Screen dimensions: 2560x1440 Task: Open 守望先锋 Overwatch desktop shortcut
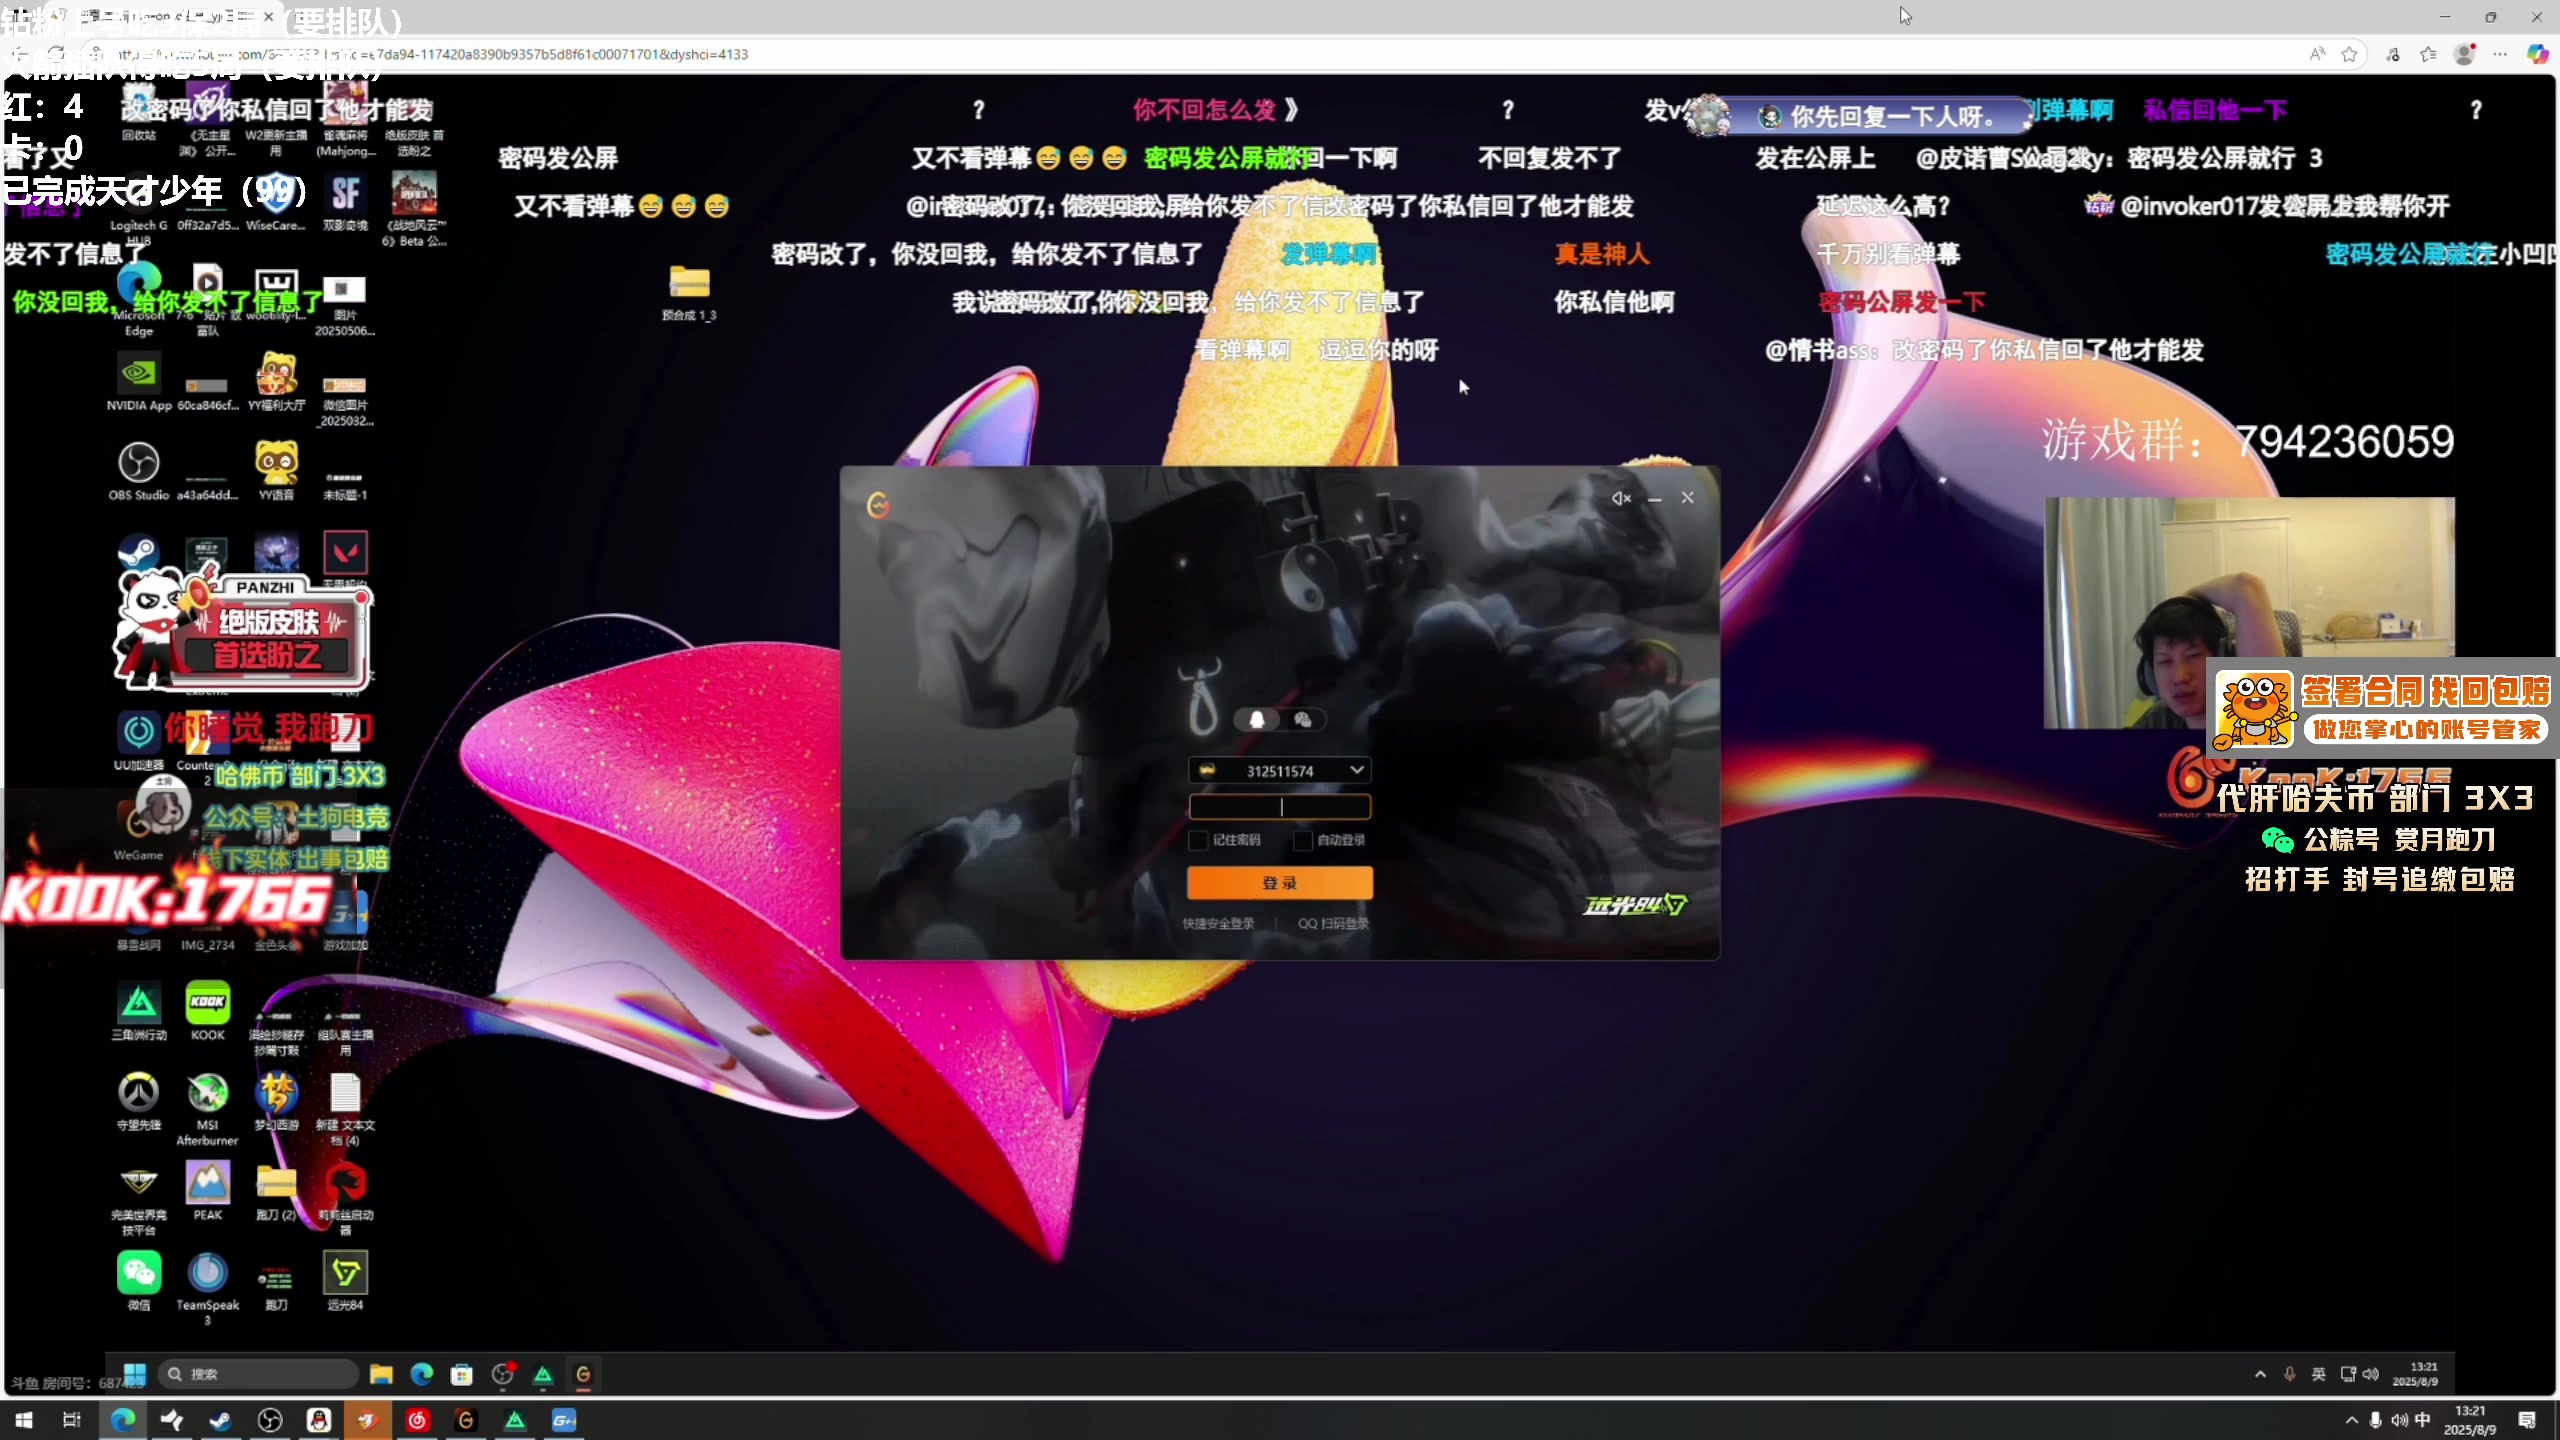(139, 1101)
